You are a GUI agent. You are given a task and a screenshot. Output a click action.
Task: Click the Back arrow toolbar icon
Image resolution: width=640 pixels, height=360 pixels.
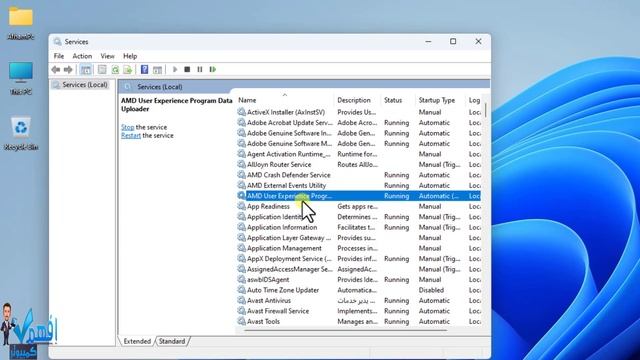coord(56,69)
